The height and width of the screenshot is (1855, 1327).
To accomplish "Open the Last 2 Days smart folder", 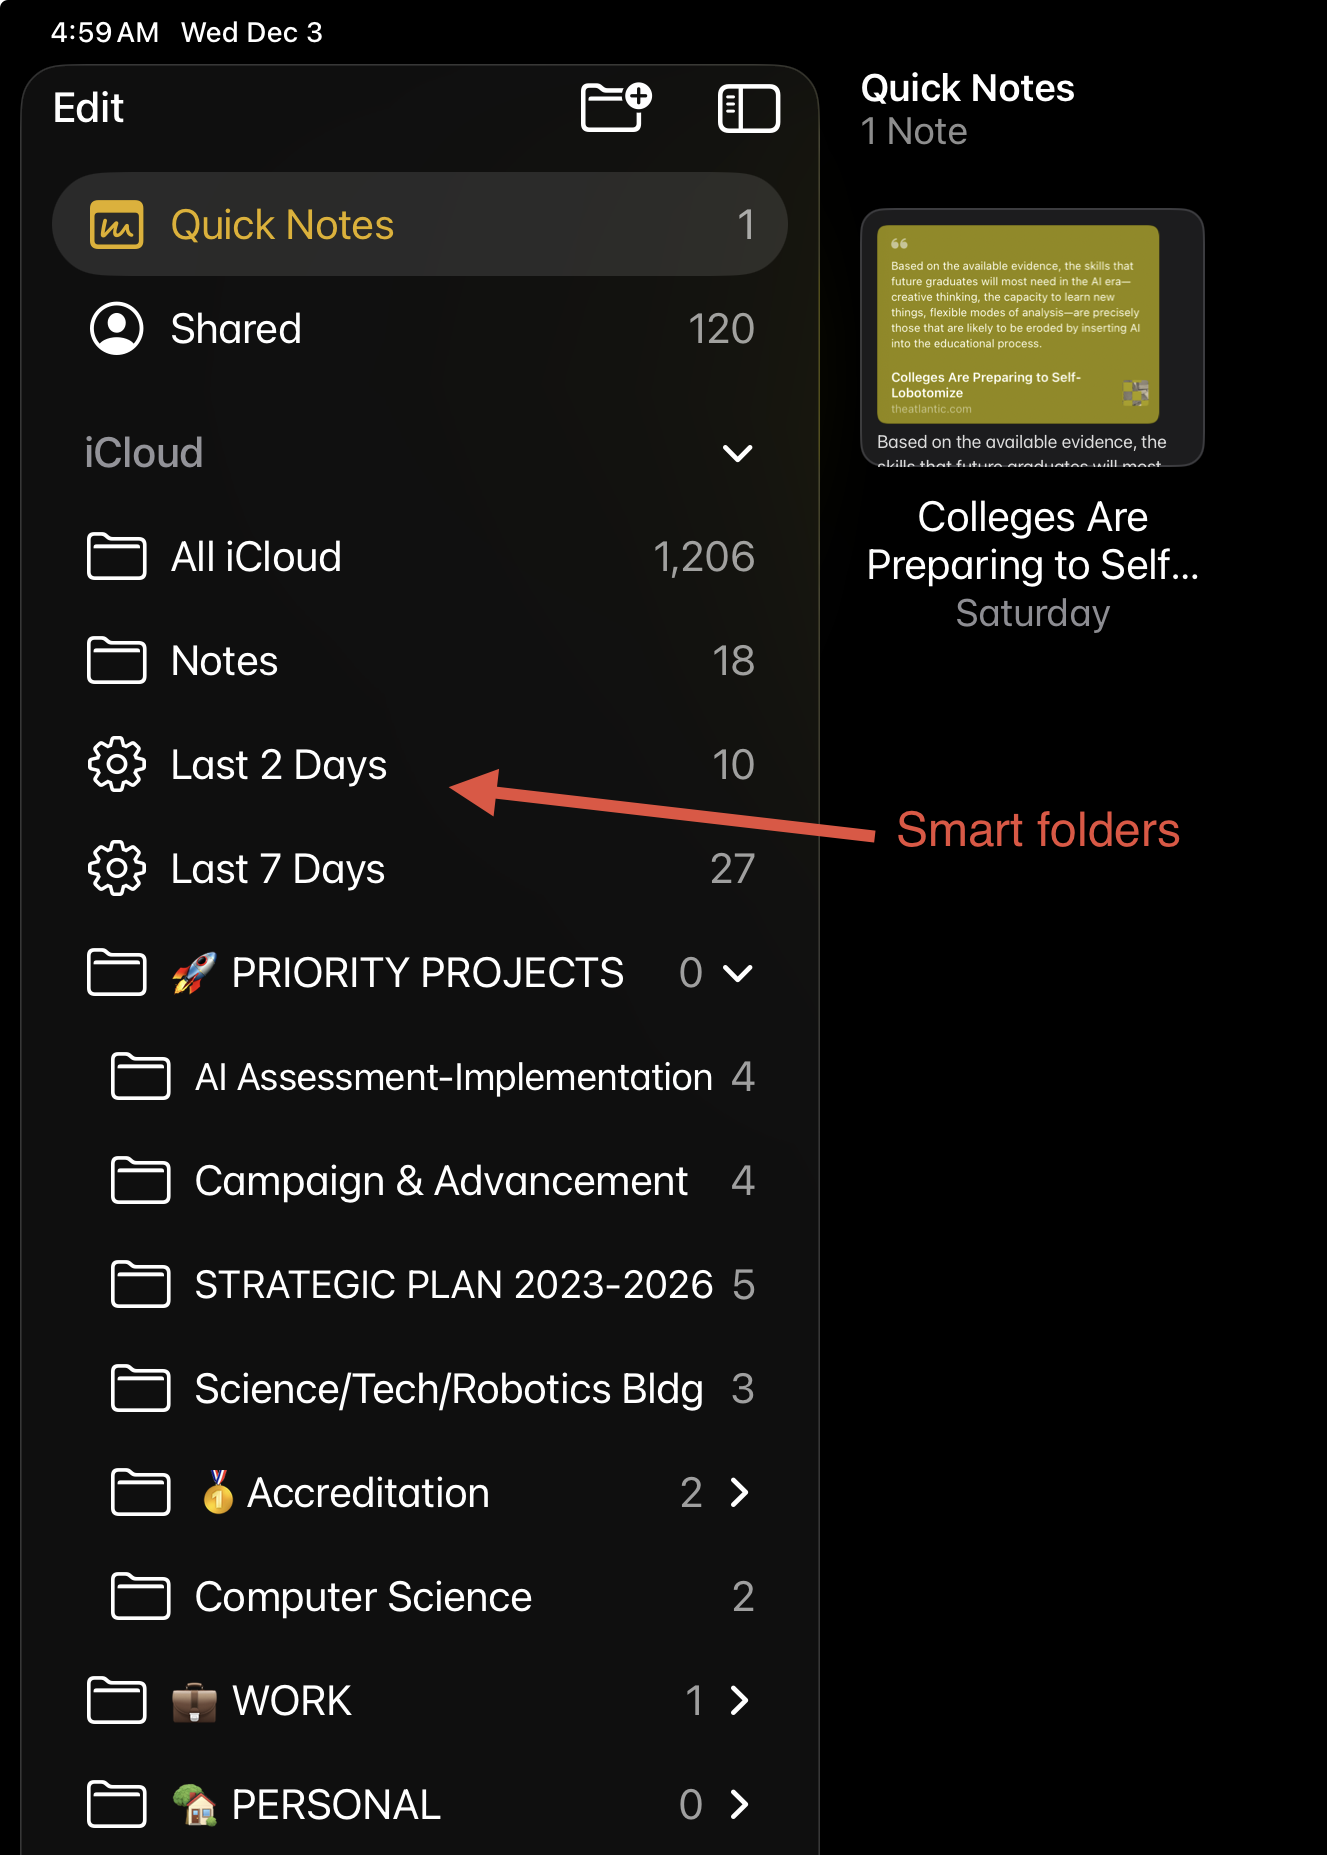I will 279,765.
